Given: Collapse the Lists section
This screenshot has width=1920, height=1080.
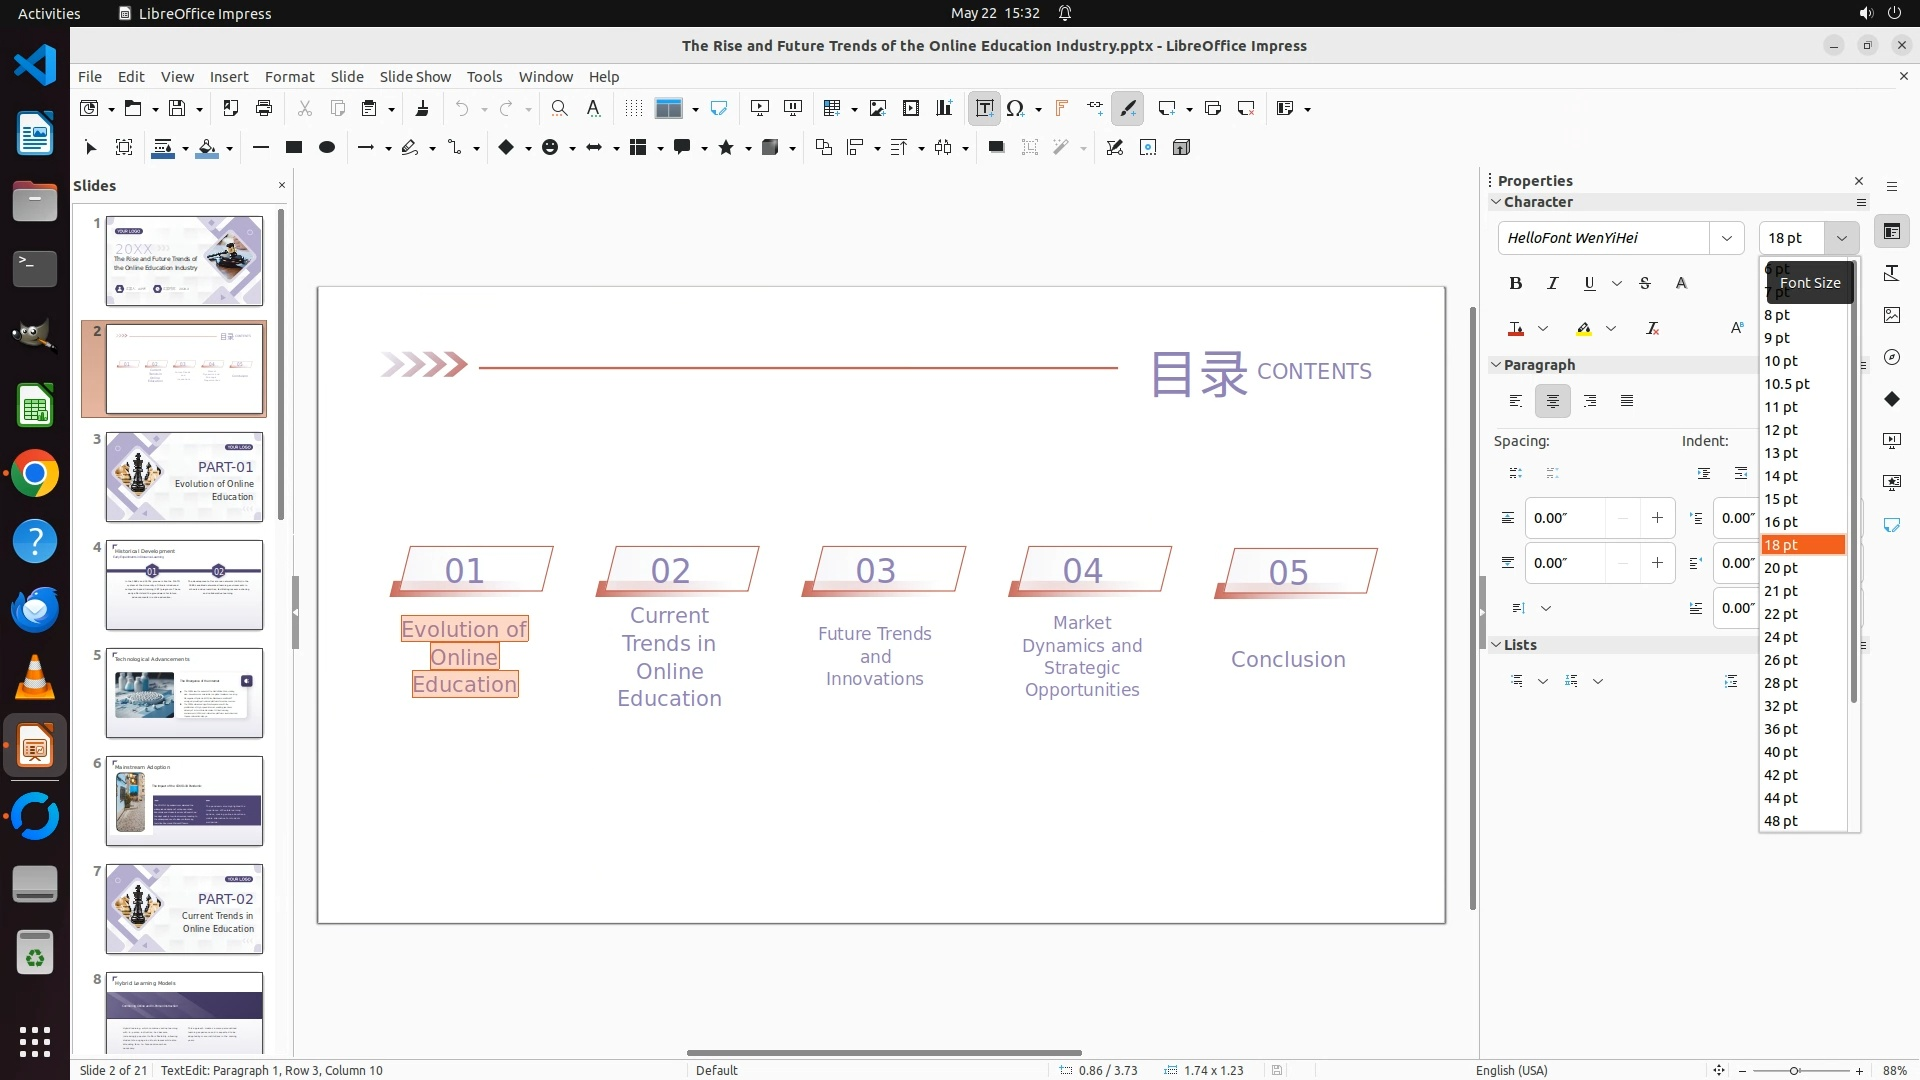Looking at the screenshot, I should [x=1496, y=645].
